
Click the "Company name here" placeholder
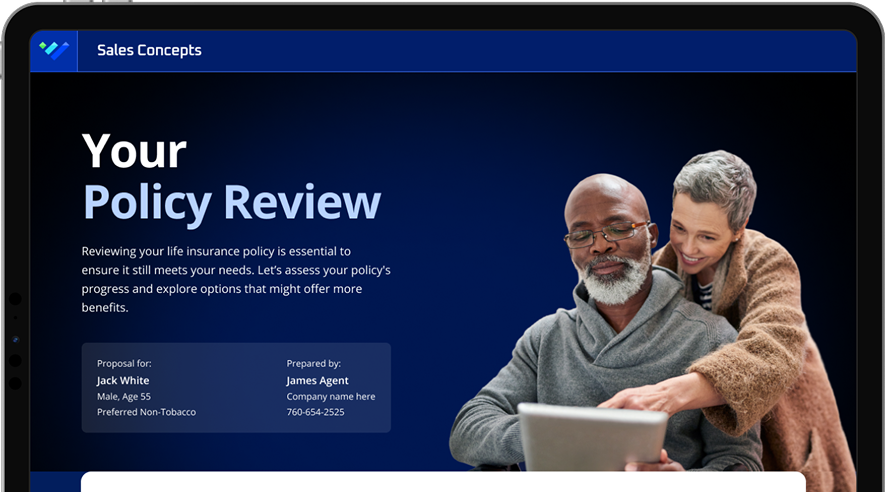pyautogui.click(x=331, y=396)
